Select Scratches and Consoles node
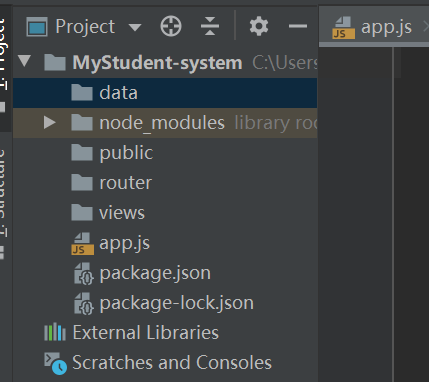This screenshot has width=429, height=382. [165, 363]
